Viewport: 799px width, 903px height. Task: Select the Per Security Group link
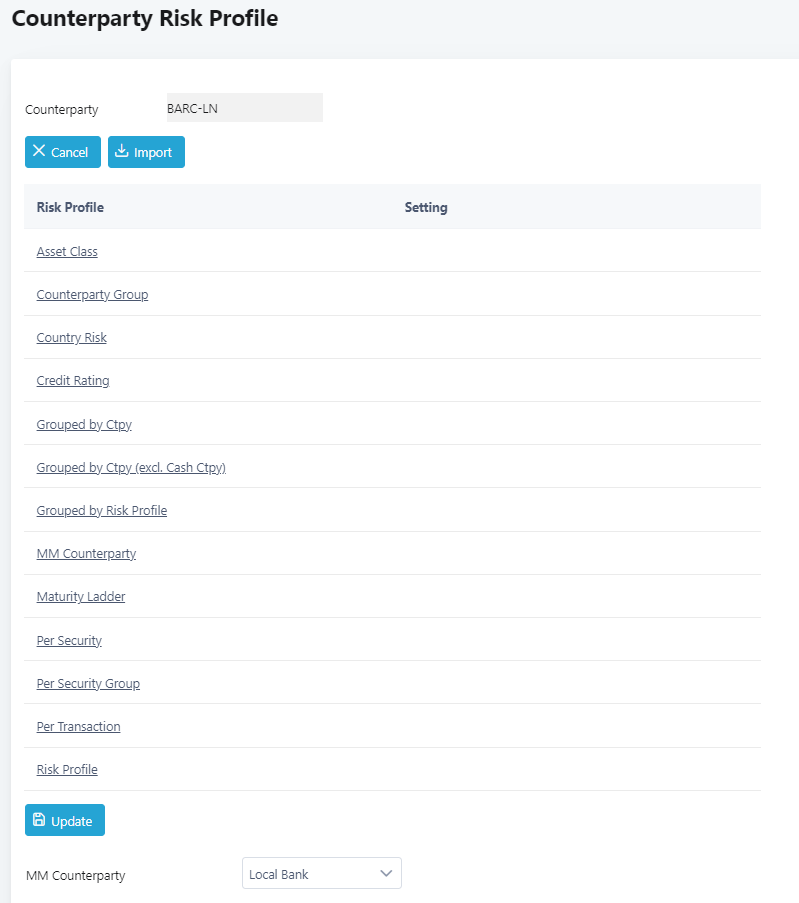(88, 684)
